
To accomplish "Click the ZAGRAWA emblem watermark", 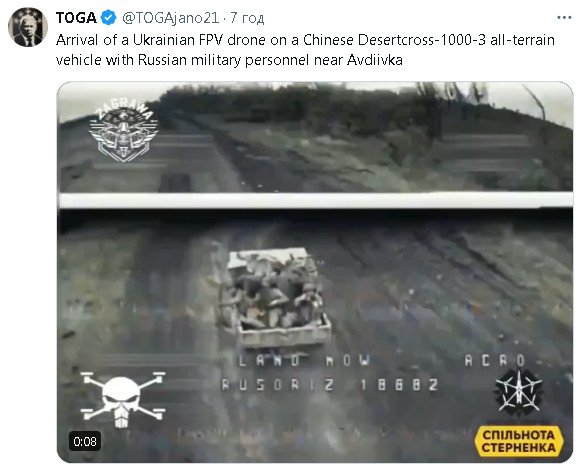I will 124,131.
